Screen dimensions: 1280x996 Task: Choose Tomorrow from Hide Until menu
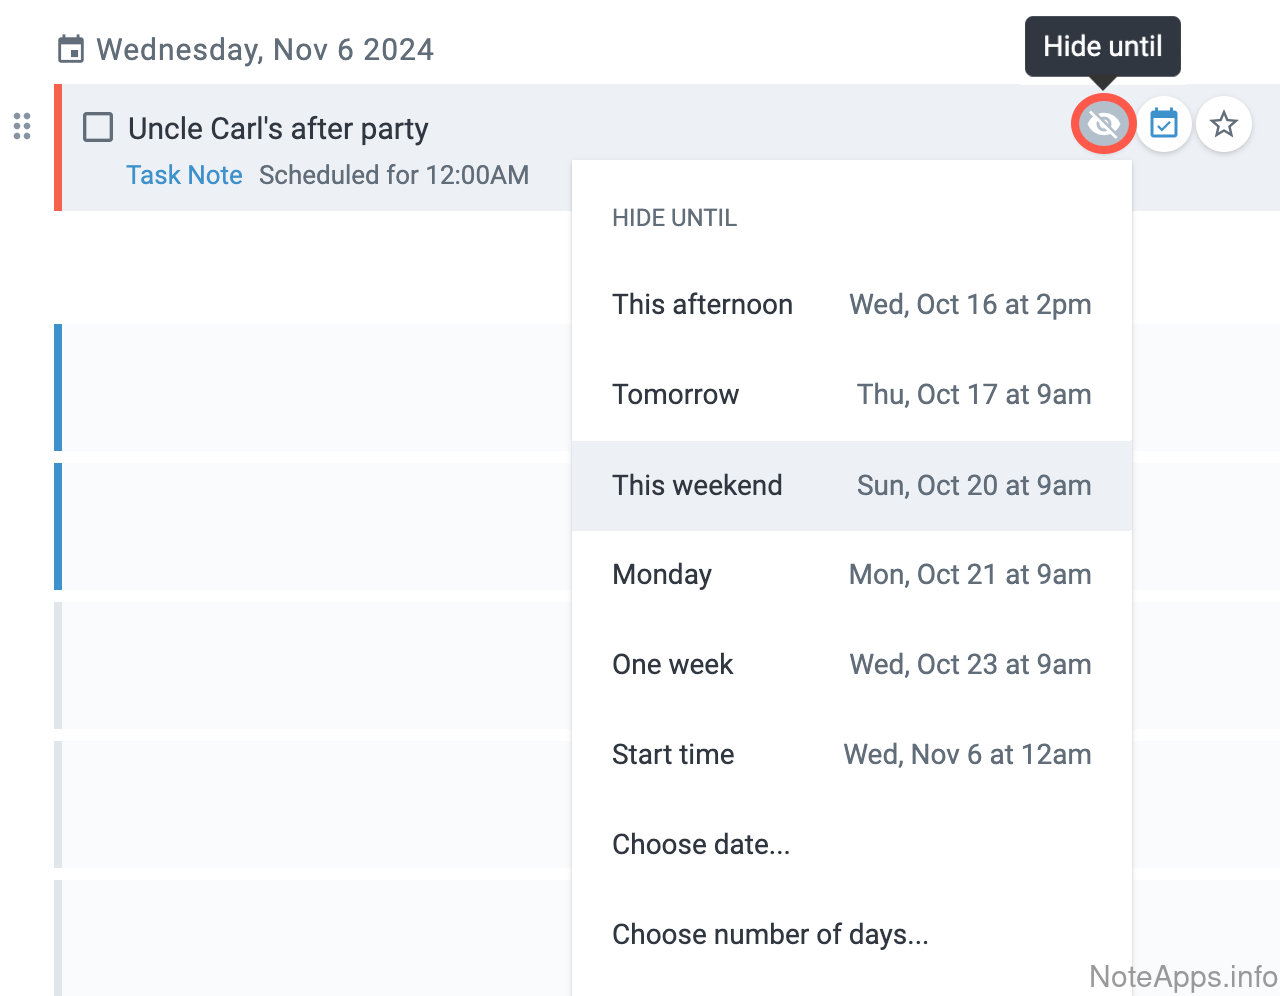coord(851,395)
